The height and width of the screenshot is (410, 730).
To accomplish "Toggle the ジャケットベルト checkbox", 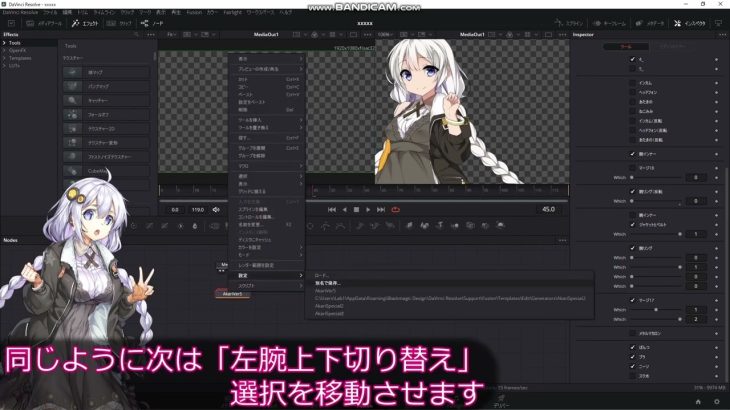I will [632, 225].
